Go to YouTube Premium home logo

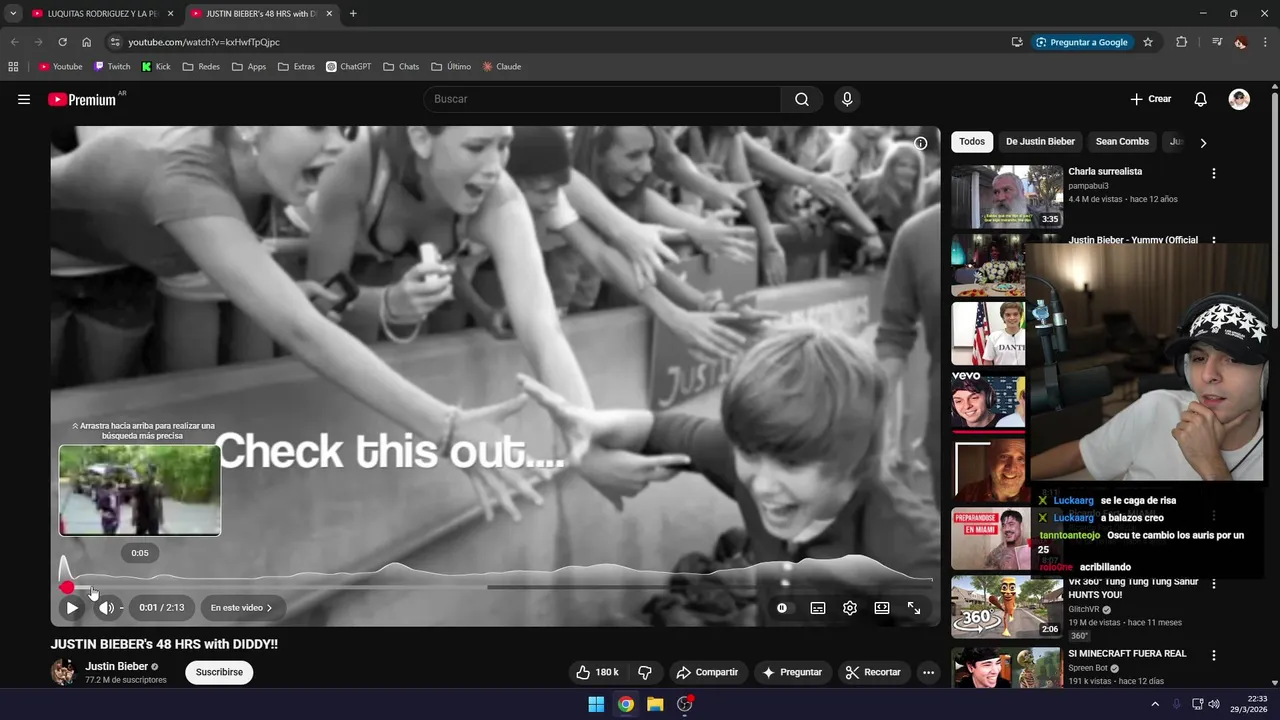pyautogui.click(x=82, y=99)
